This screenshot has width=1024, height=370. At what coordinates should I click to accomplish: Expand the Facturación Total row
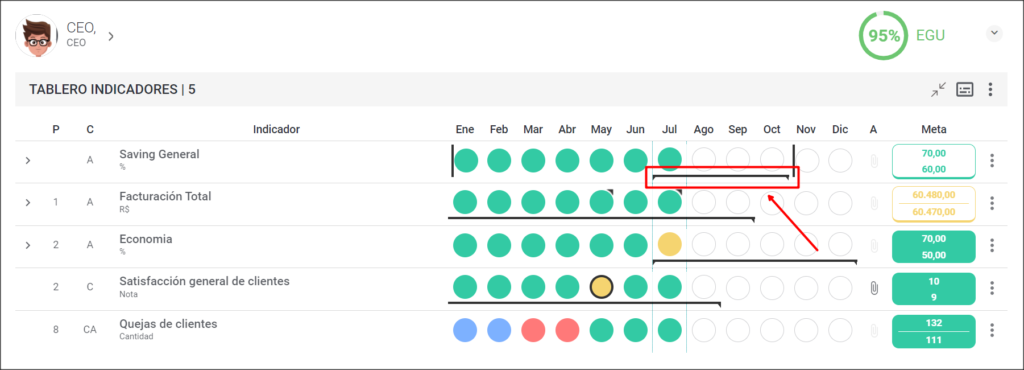[27, 202]
